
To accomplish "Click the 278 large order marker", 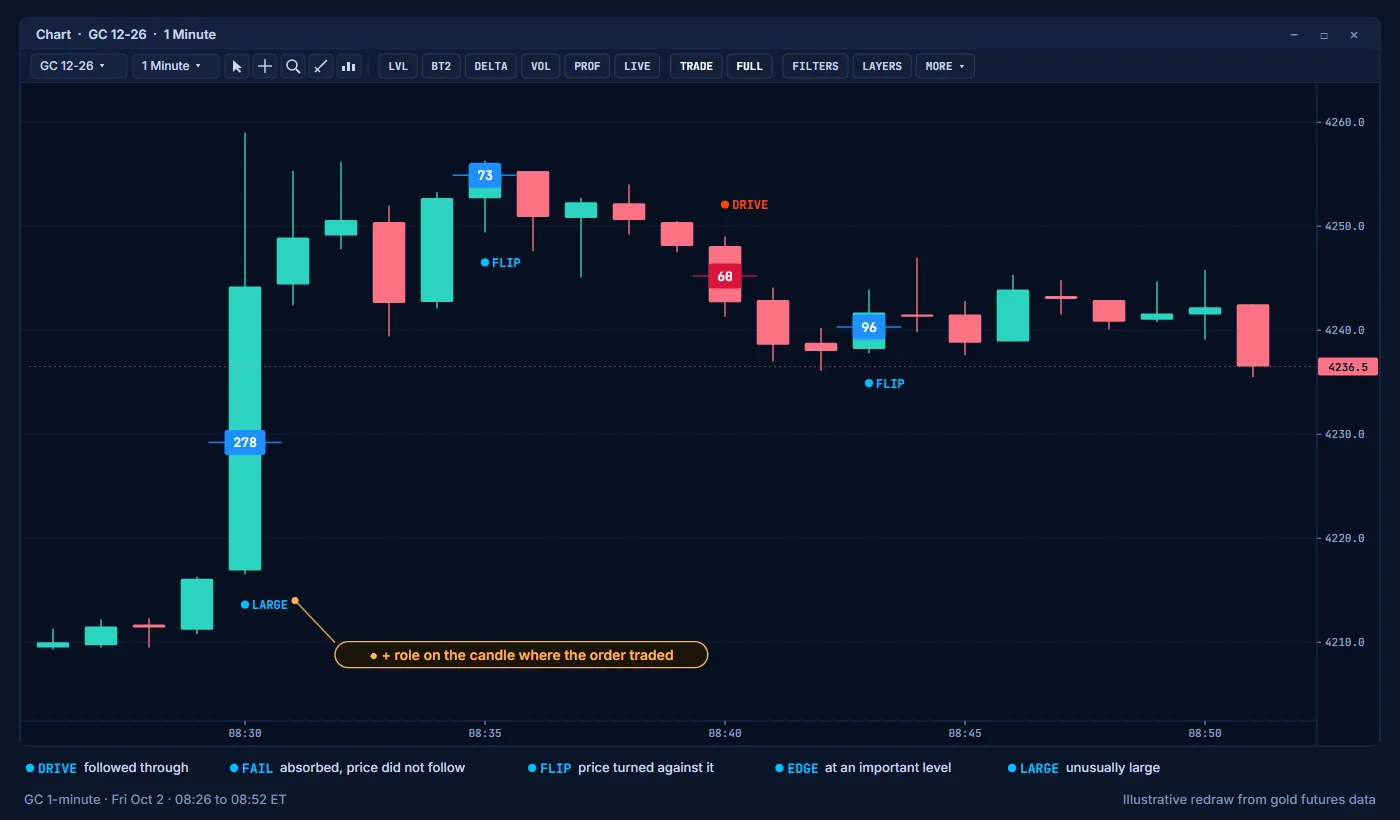I will click(245, 442).
